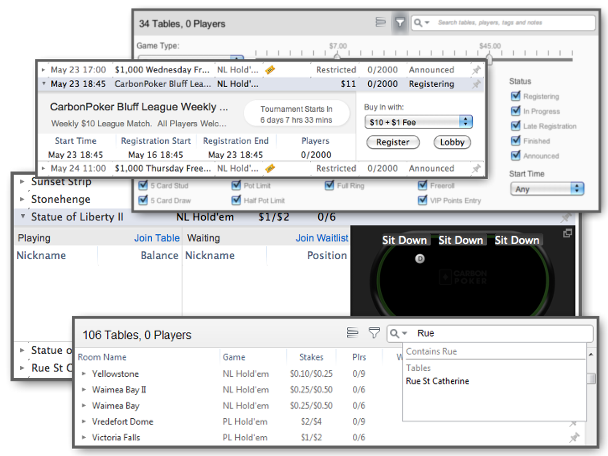The width and height of the screenshot is (608, 456).
Task: Collapse the May 23 18:45 tournament row
Action: click(43, 84)
